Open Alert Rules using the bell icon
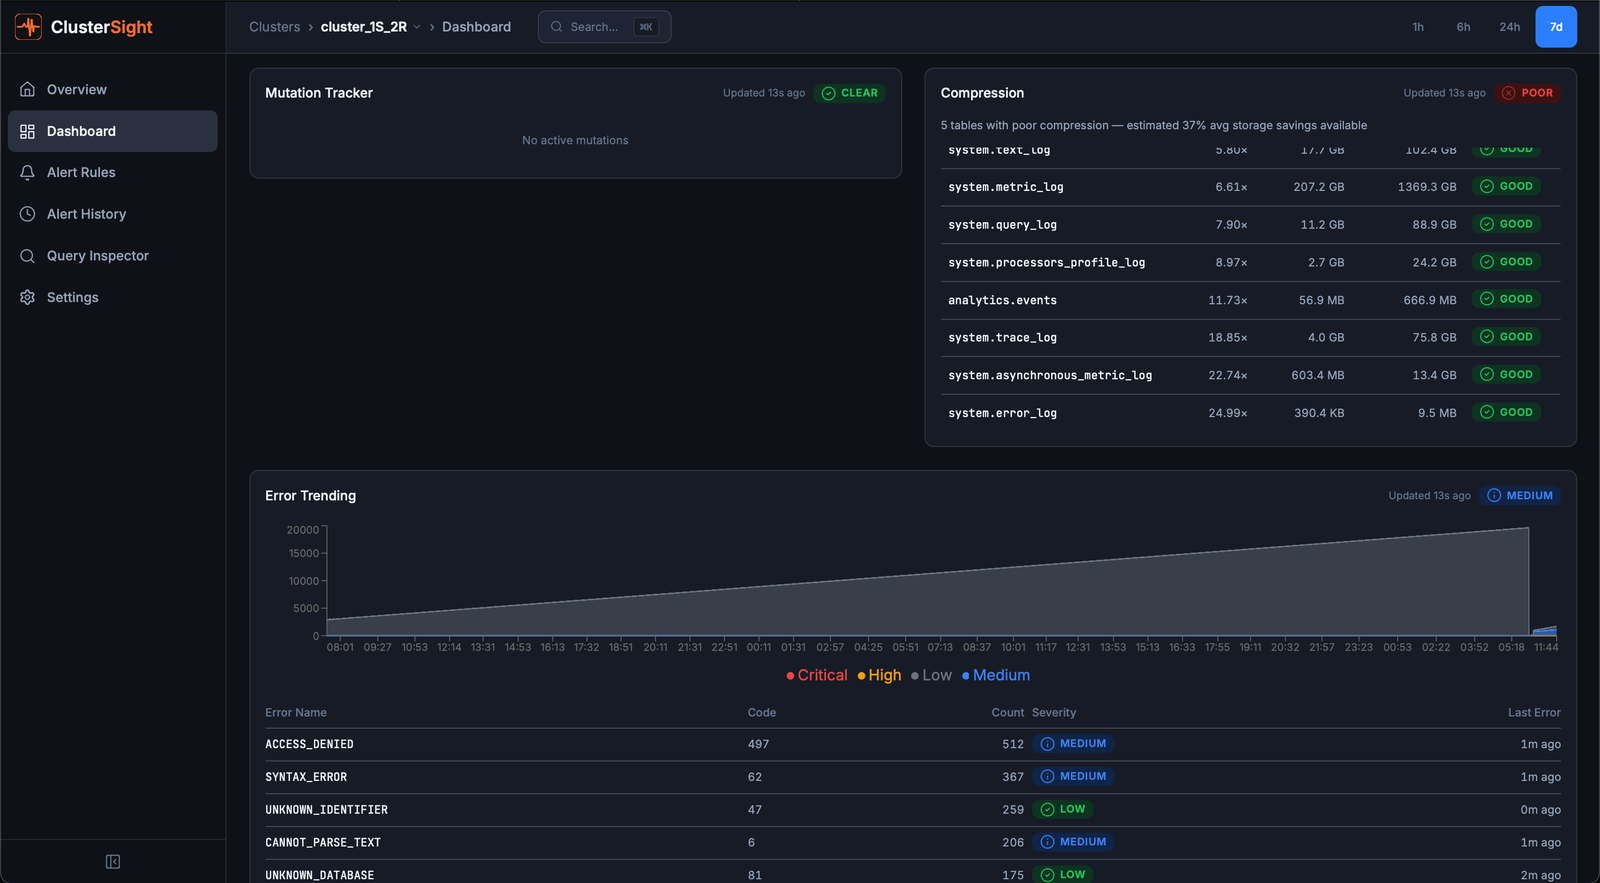 28,173
